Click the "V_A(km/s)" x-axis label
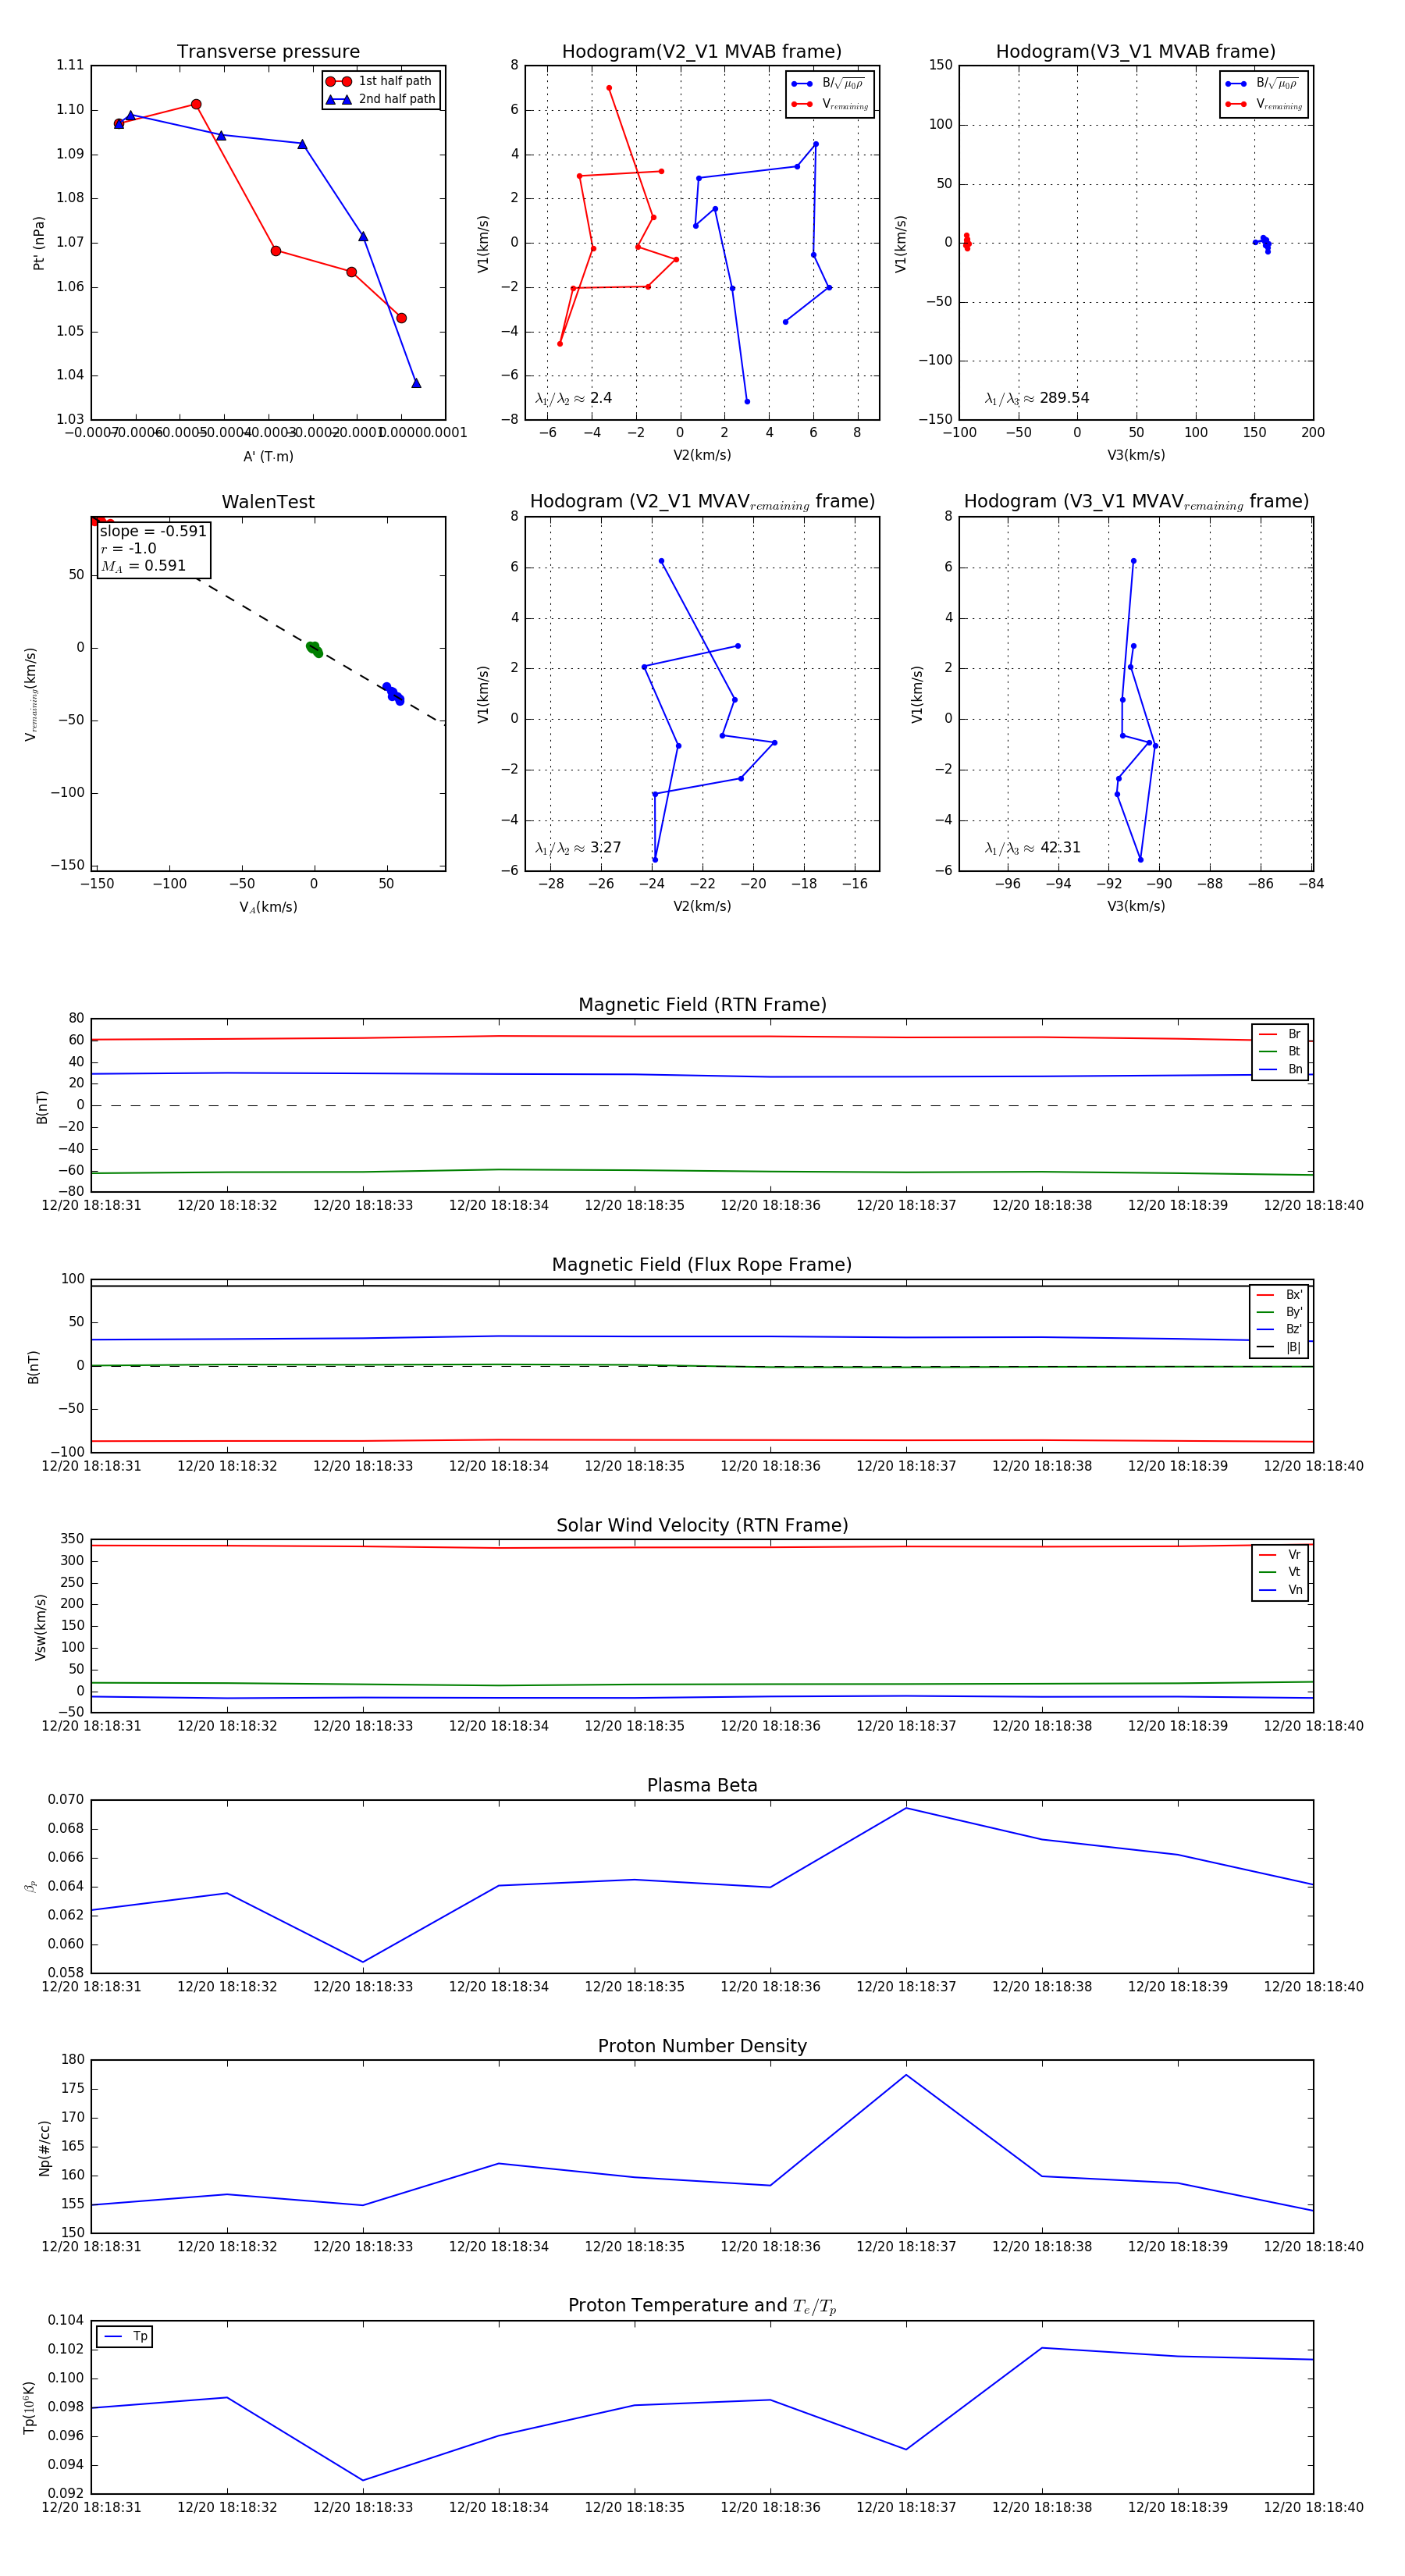Screen dimensions: 1405x2576 (268, 907)
